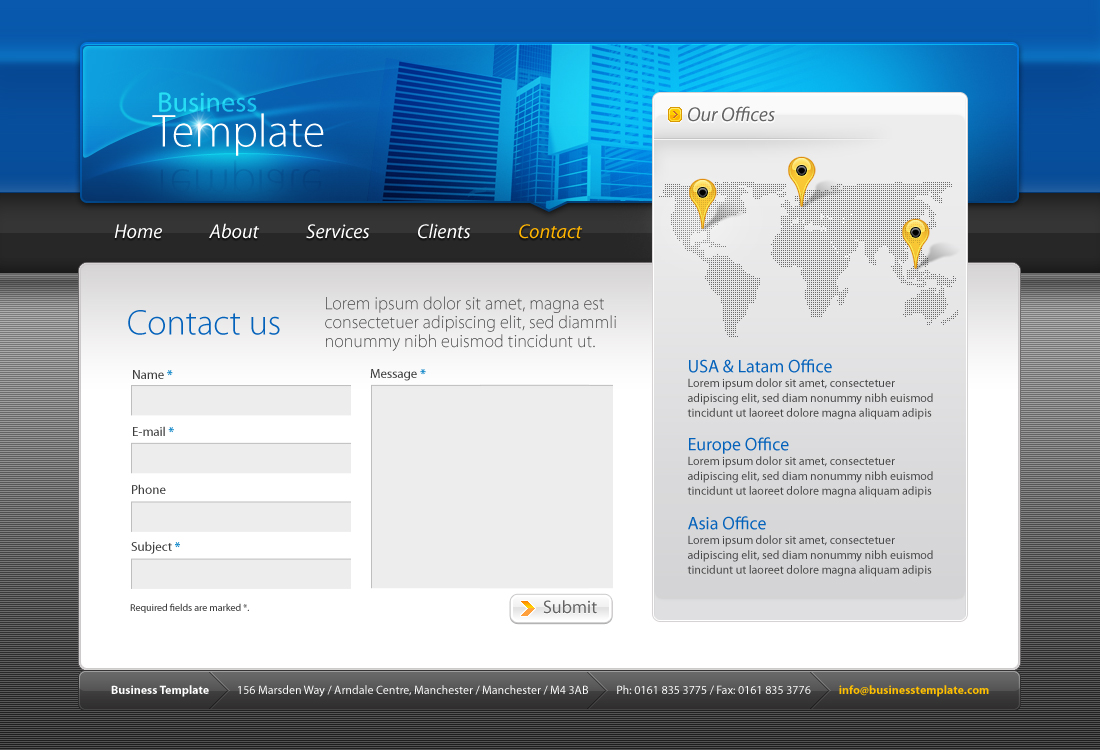This screenshot has height=750, width=1100.
Task: Click the Lorem ipsum intro paragraph
Action: (x=471, y=323)
